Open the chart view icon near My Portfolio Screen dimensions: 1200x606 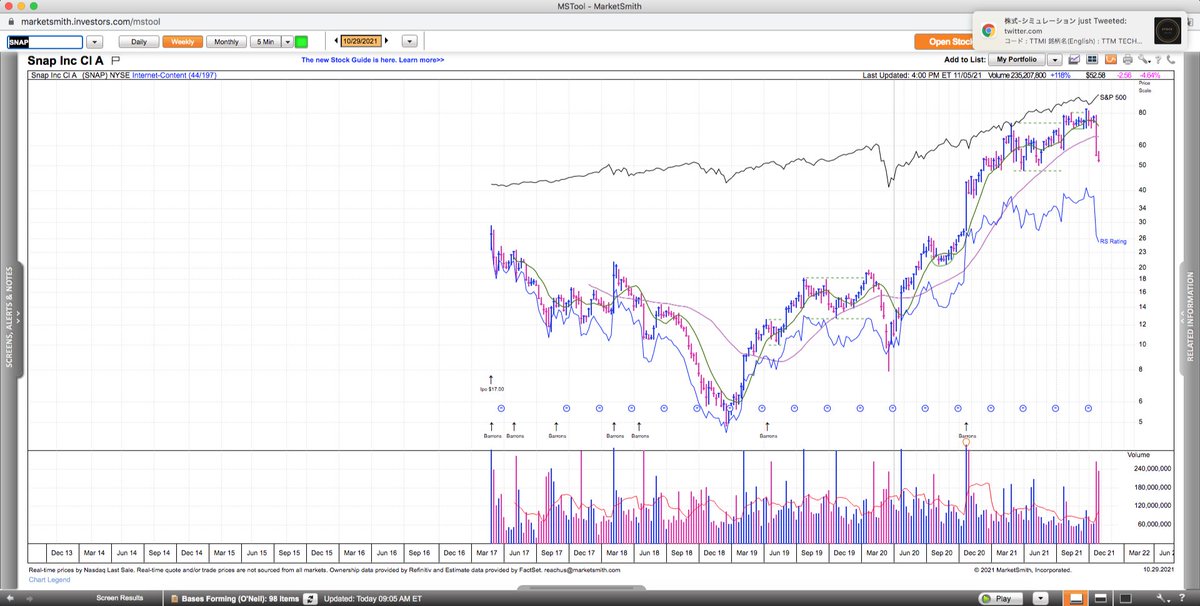(1074, 60)
